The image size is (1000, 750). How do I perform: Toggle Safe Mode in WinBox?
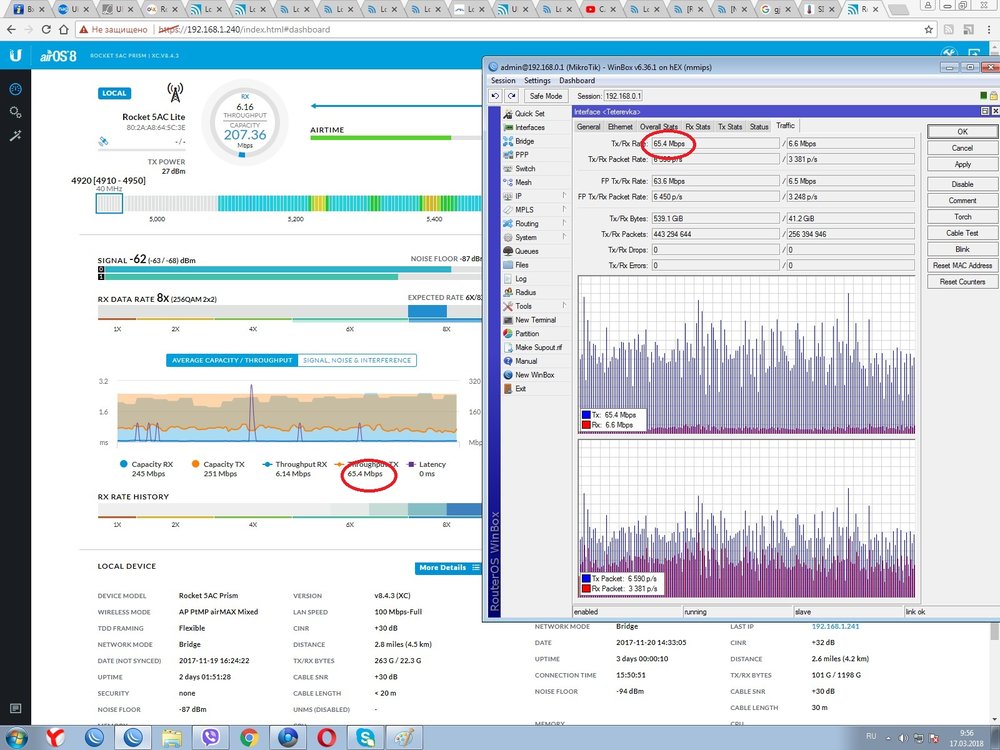544,96
